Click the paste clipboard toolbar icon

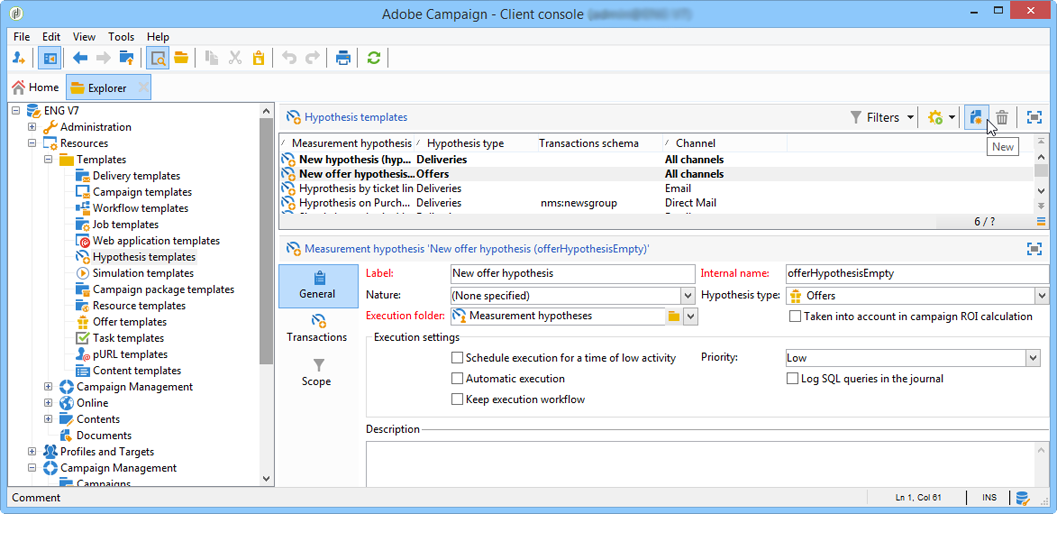pyautogui.click(x=259, y=58)
